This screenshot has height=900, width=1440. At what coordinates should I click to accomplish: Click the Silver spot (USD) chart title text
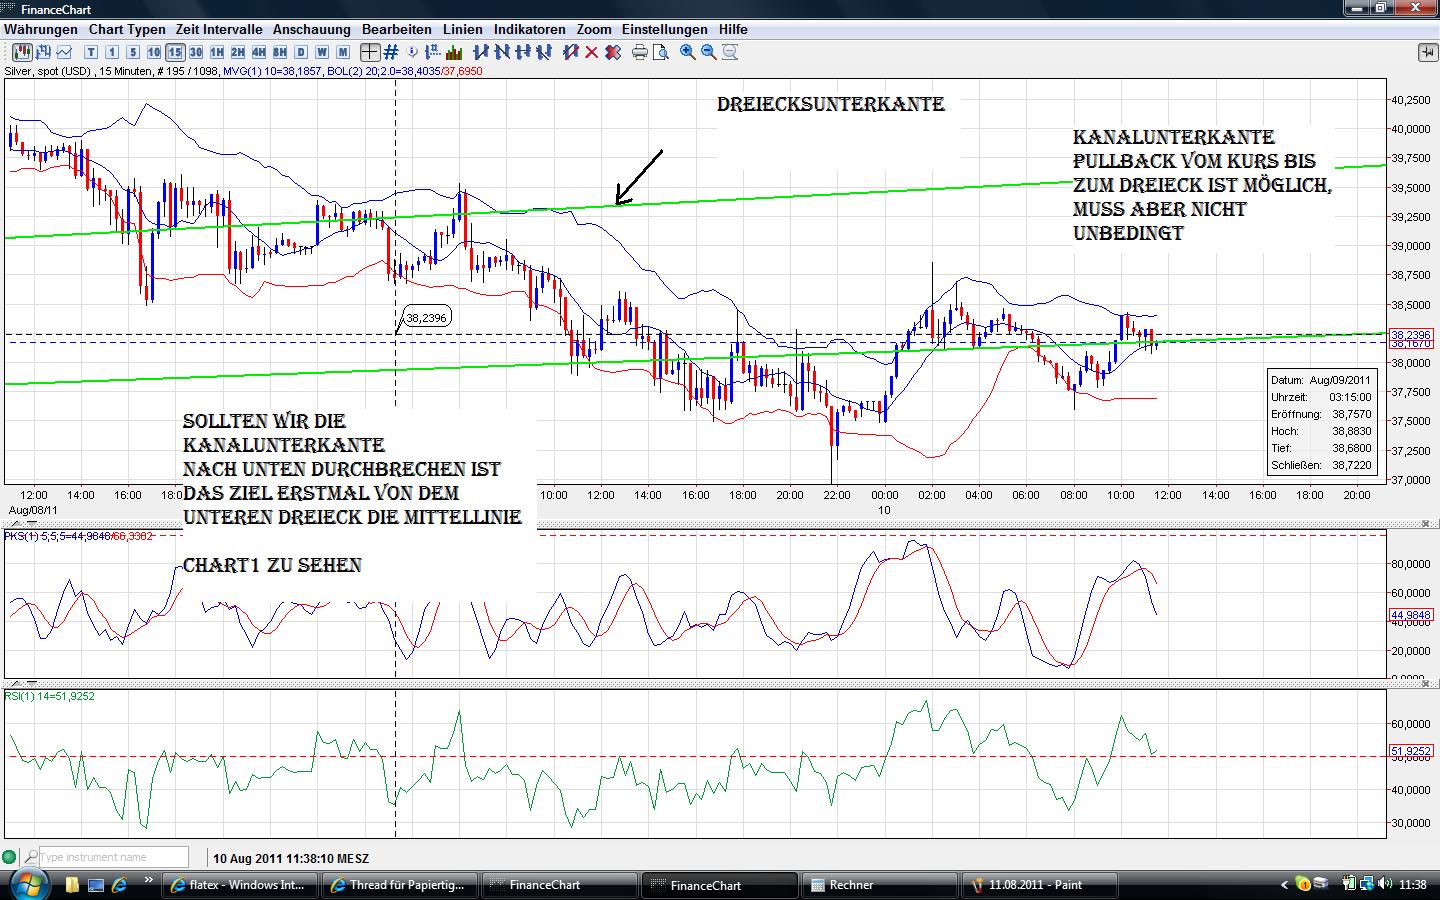click(48, 71)
